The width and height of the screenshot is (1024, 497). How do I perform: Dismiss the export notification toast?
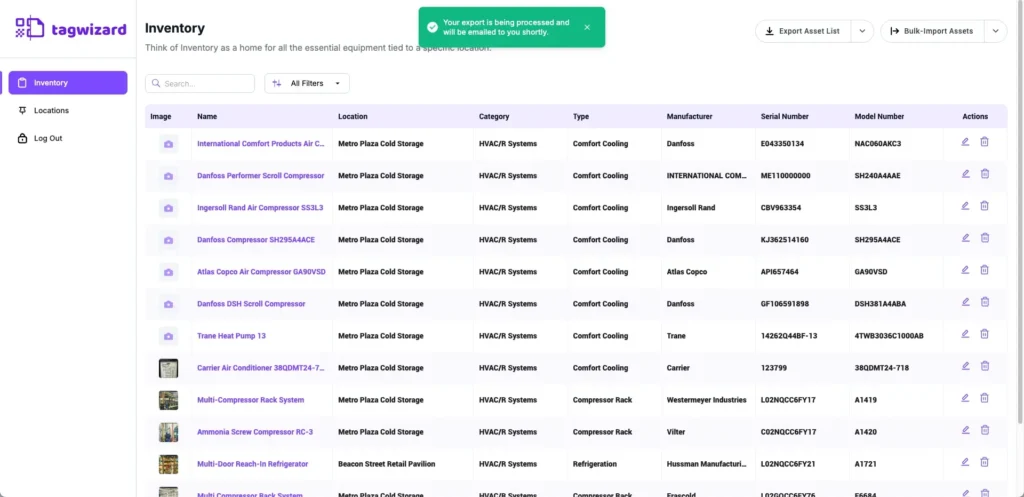point(587,27)
